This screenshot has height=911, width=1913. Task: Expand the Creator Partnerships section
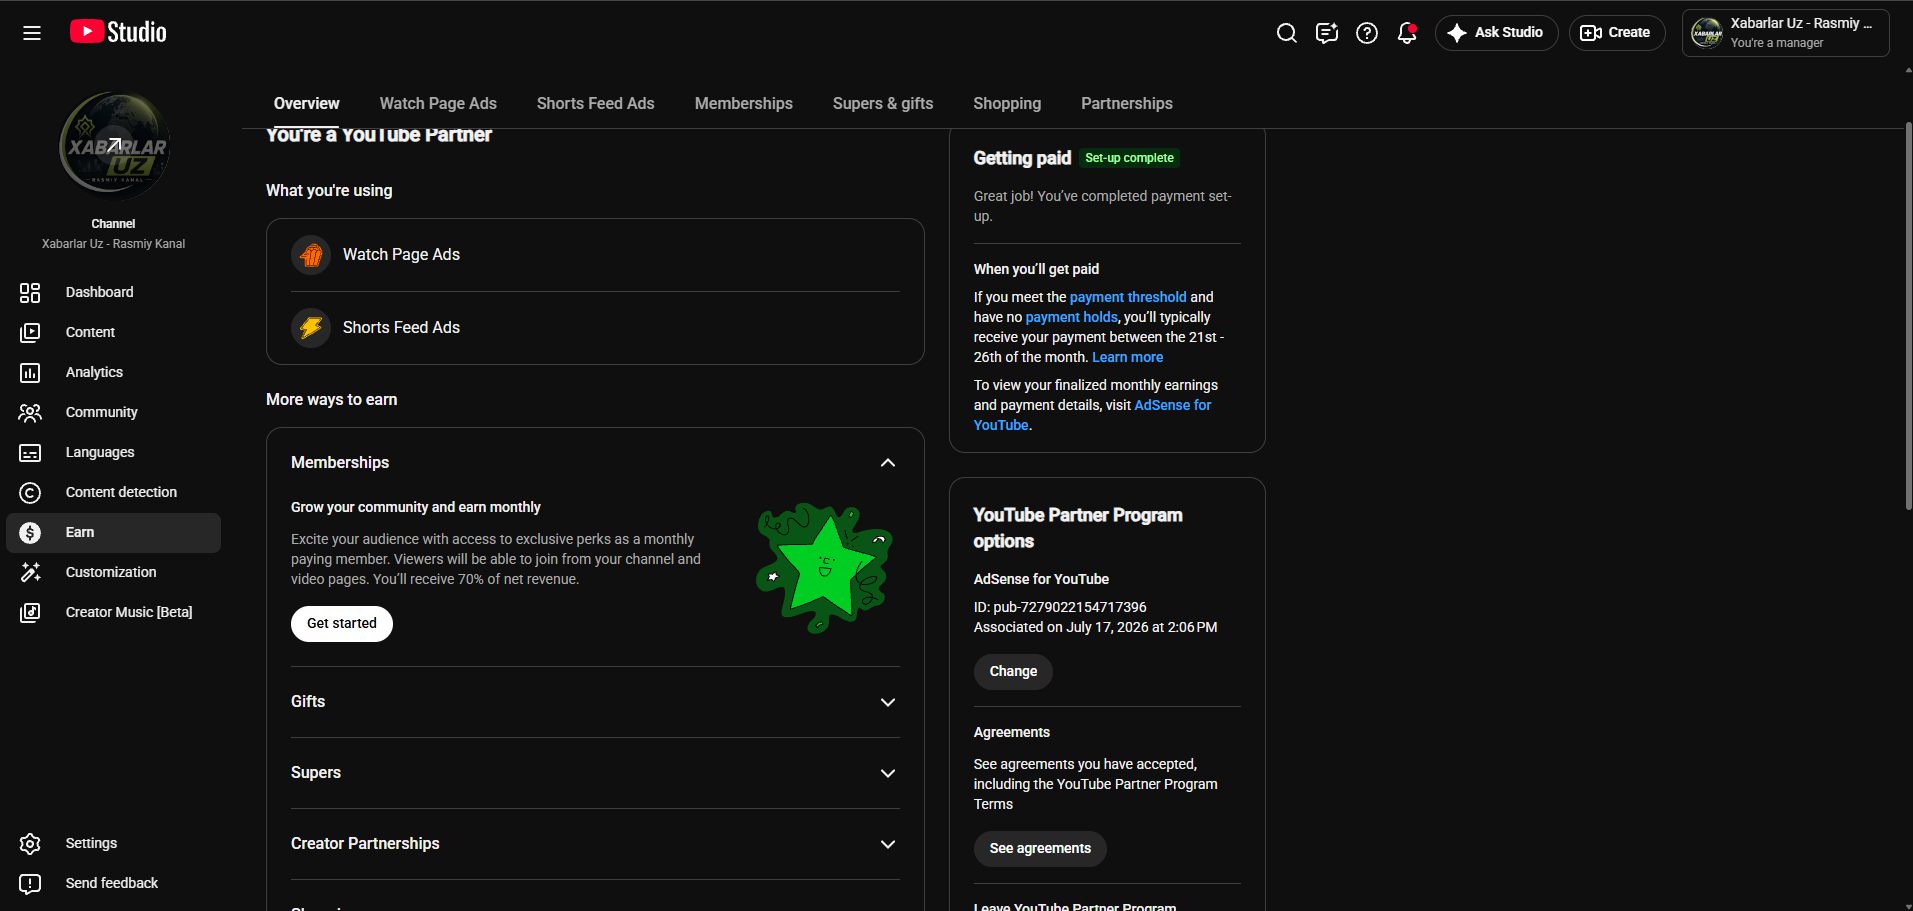pos(888,844)
